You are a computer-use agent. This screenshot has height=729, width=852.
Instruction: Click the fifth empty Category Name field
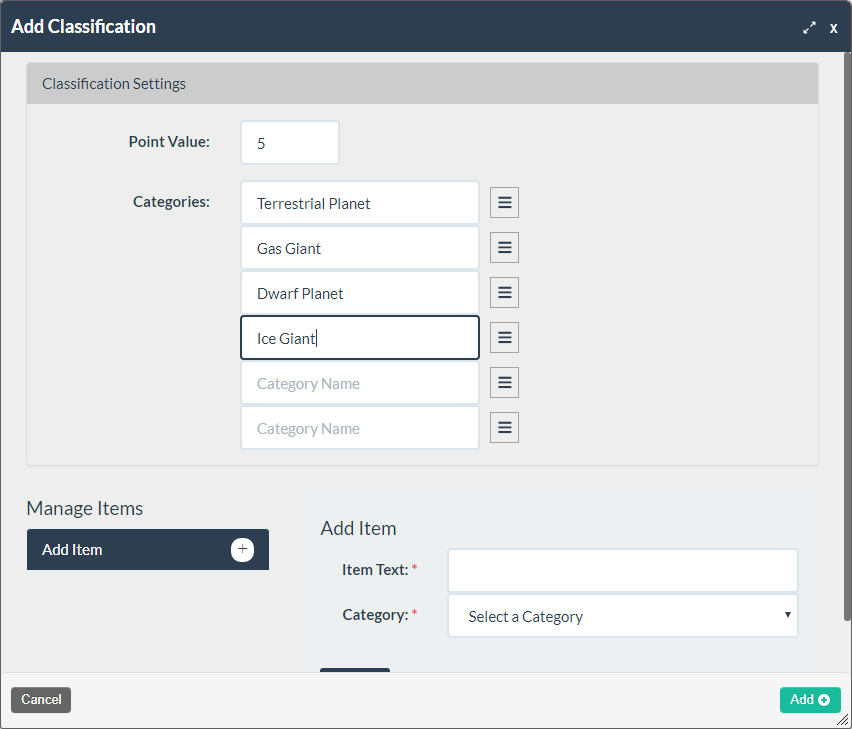click(360, 383)
